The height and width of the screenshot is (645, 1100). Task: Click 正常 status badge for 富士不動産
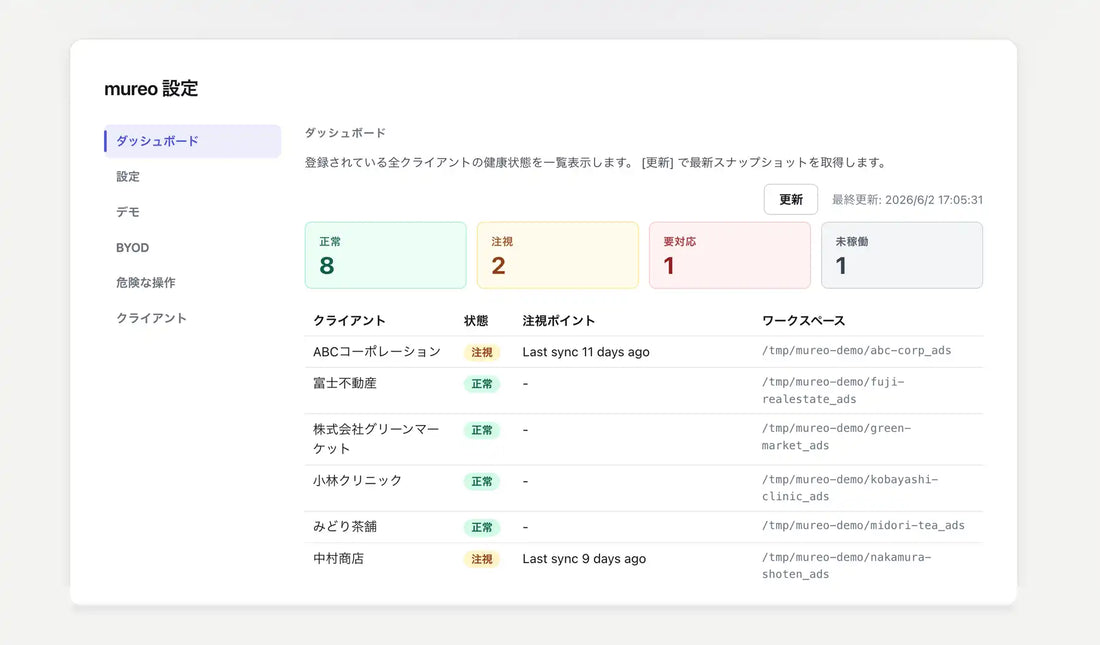(x=481, y=384)
